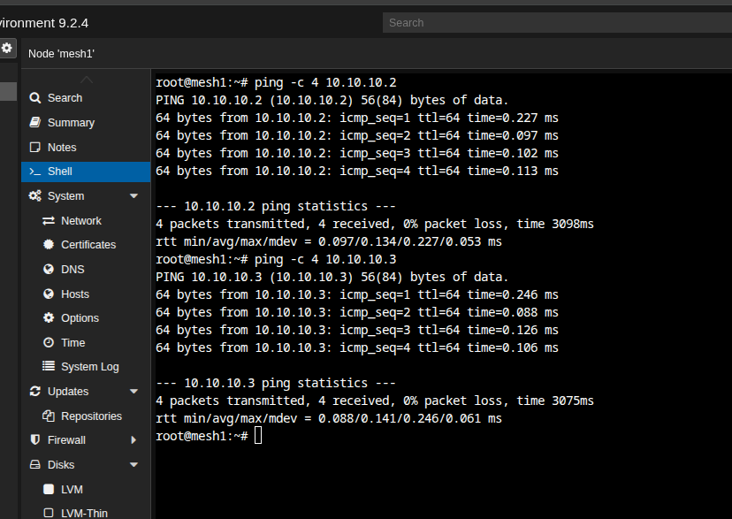
Task: Click the certificate badge icon next to Certificates
Action: tap(49, 245)
